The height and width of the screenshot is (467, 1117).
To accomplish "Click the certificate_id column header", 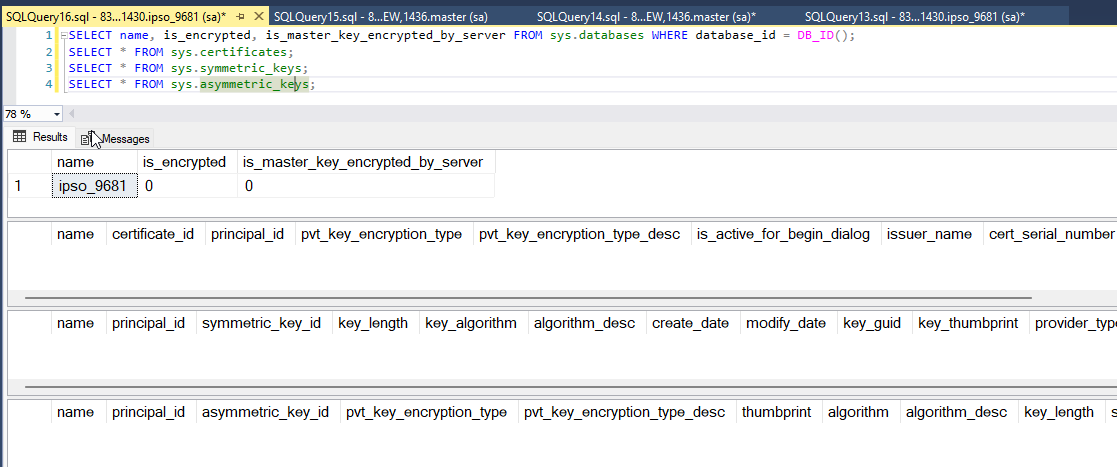I will click(155, 234).
